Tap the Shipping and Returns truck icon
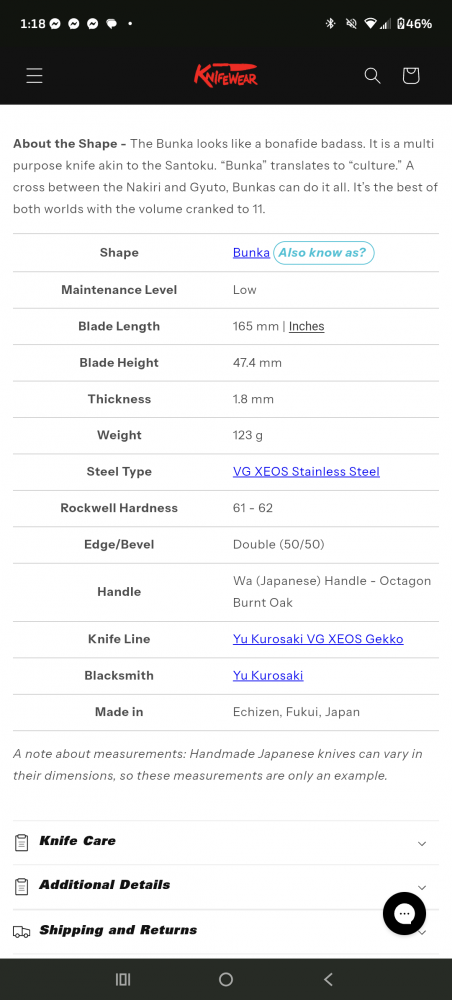This screenshot has height=1000, width=452. pos(22,932)
